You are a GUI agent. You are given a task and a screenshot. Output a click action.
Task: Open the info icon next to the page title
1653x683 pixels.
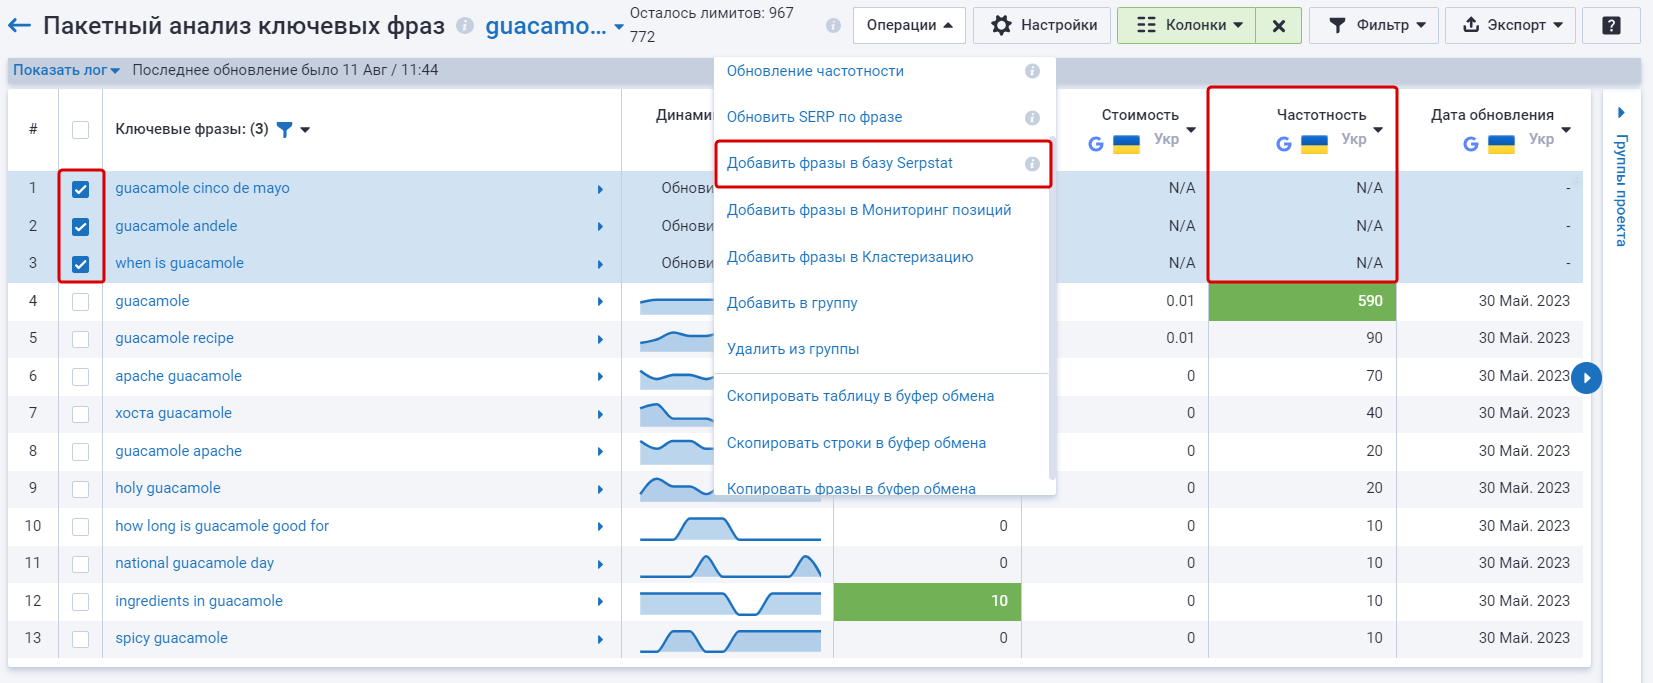[465, 26]
